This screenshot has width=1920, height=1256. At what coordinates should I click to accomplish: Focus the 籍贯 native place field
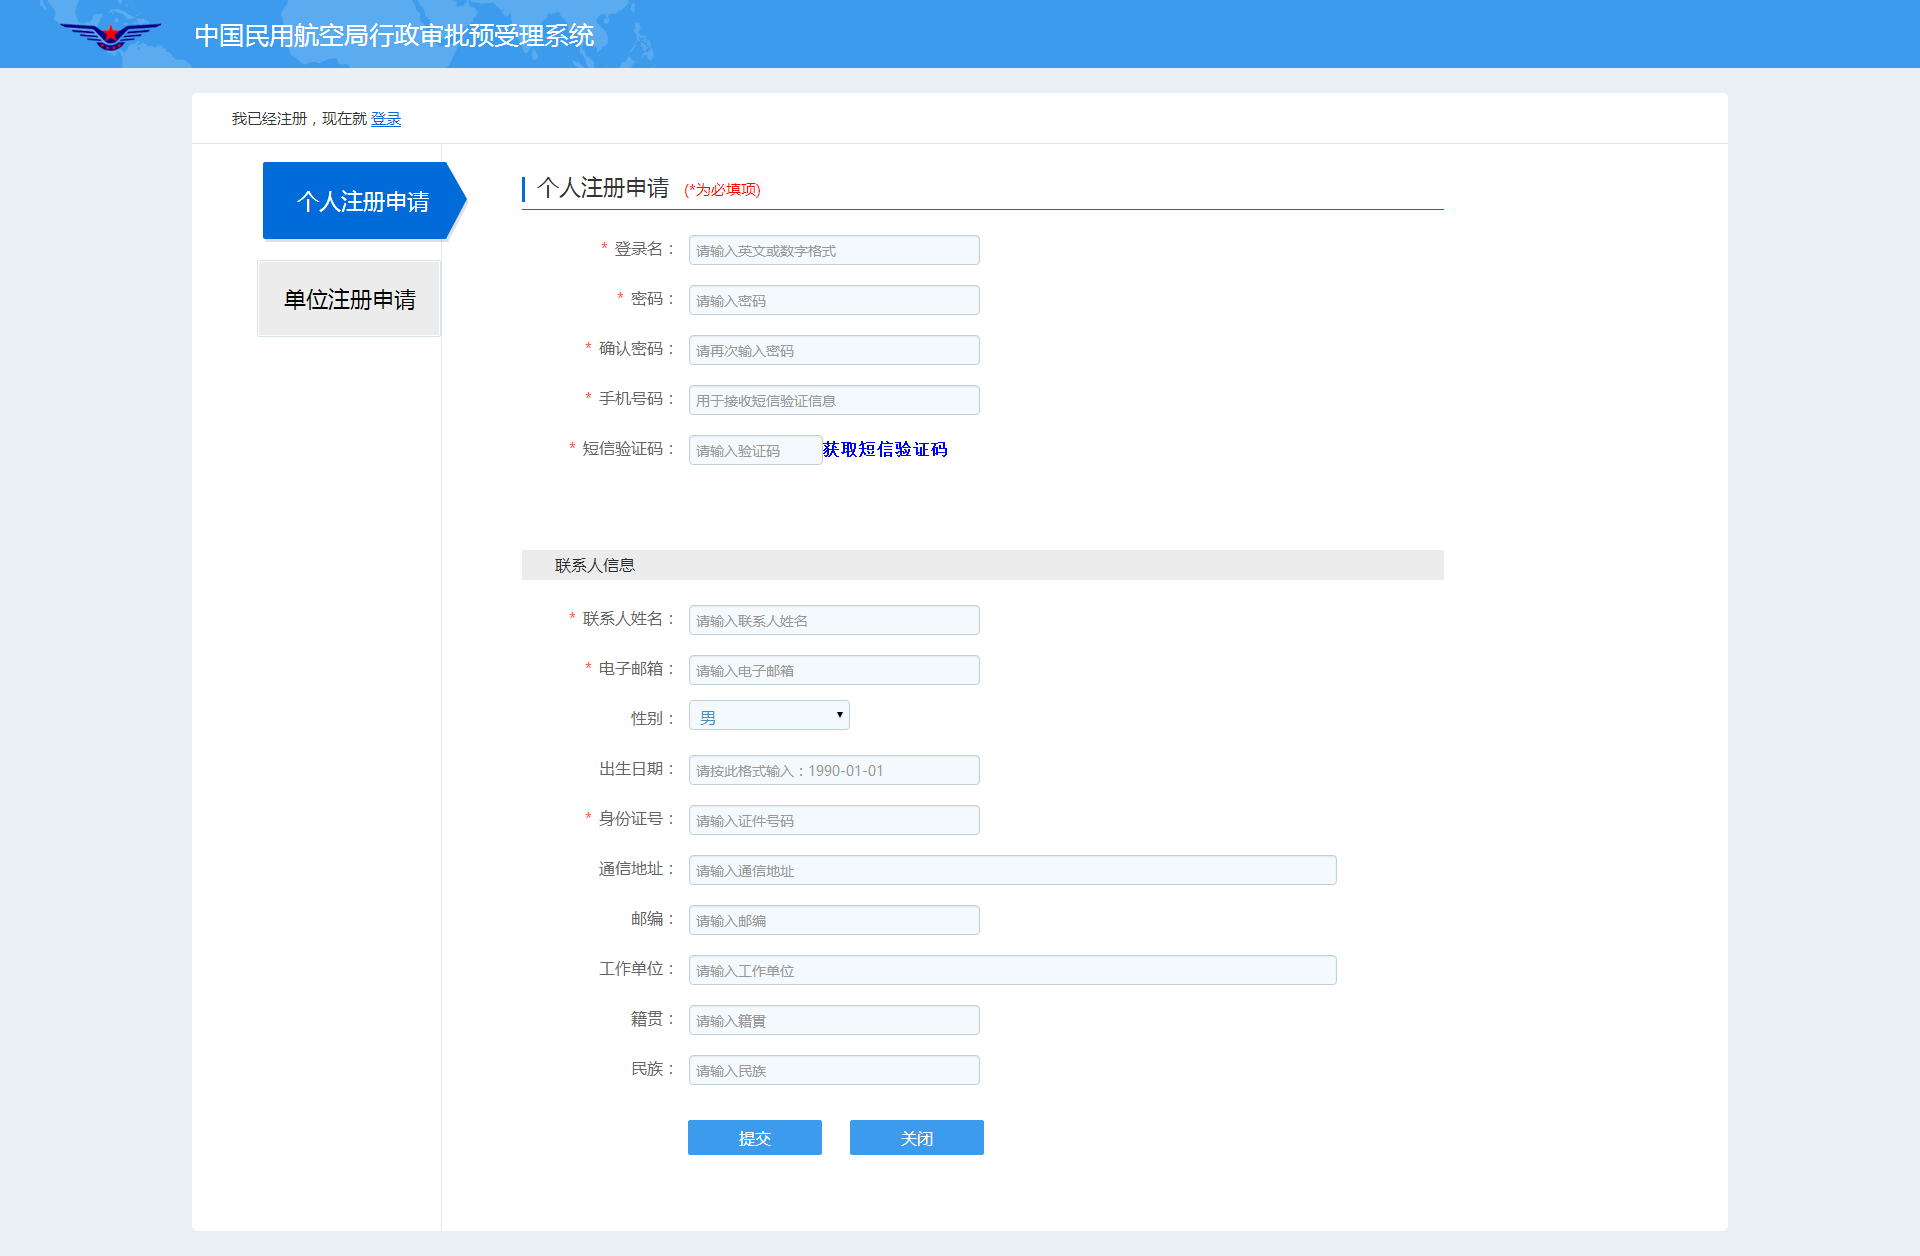click(834, 1020)
